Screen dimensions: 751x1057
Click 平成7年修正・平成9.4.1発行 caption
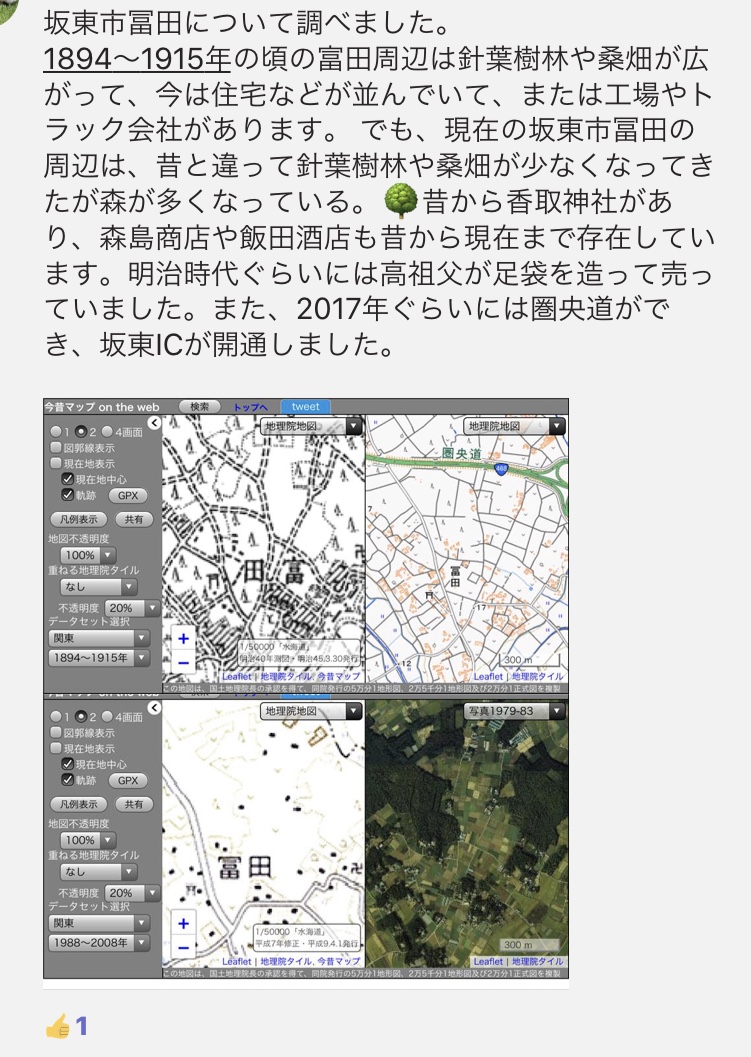pos(307,943)
